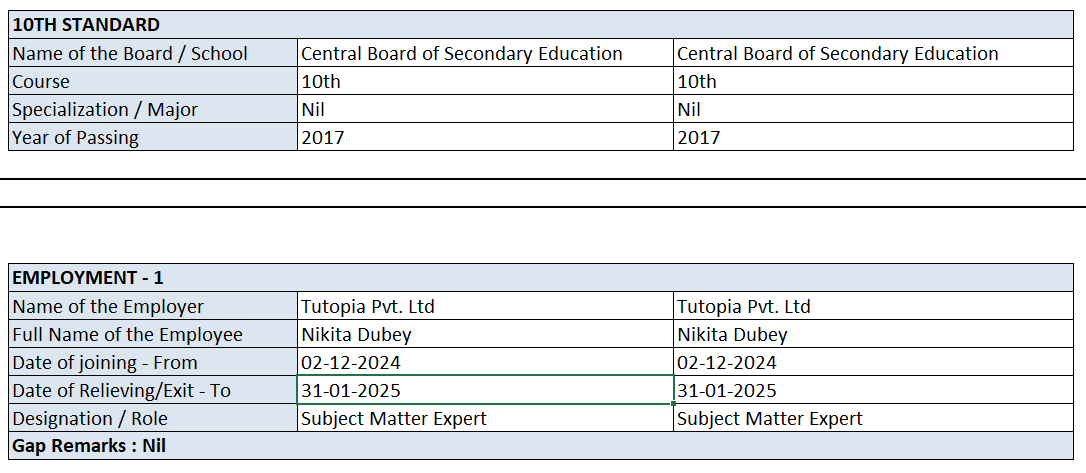Select second Central Board of Secondary Education cell

838,54
